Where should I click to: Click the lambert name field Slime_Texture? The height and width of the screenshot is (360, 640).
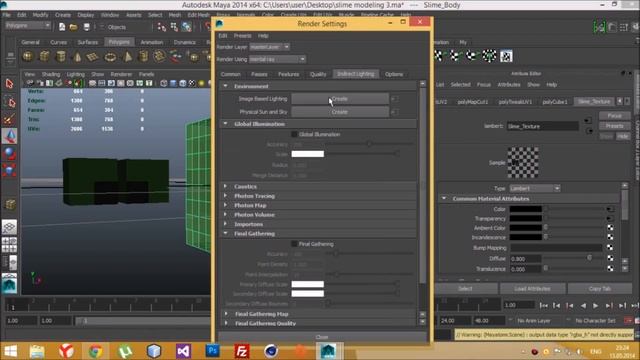542,127
